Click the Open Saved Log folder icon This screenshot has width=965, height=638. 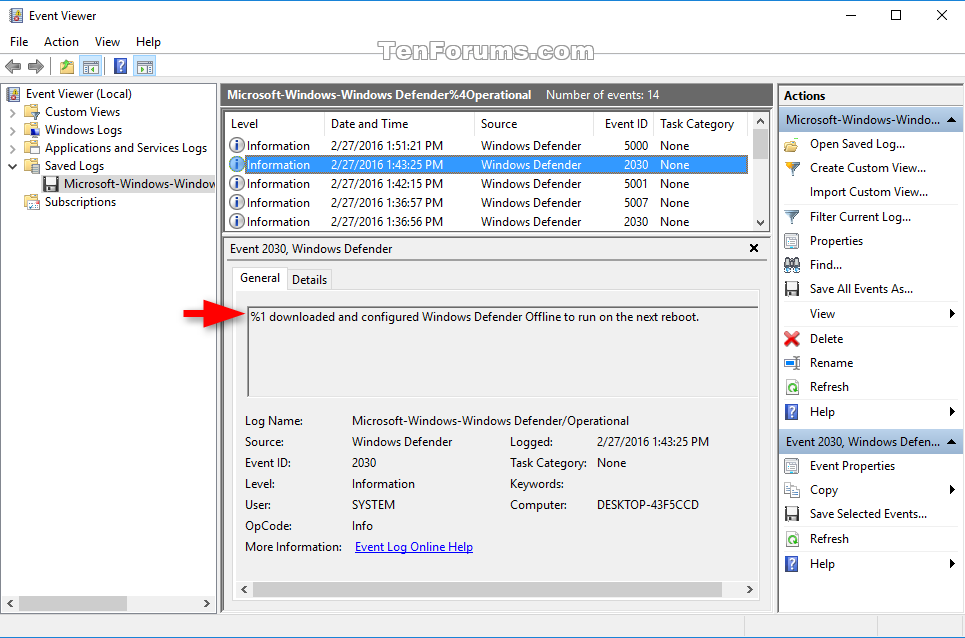pos(792,145)
